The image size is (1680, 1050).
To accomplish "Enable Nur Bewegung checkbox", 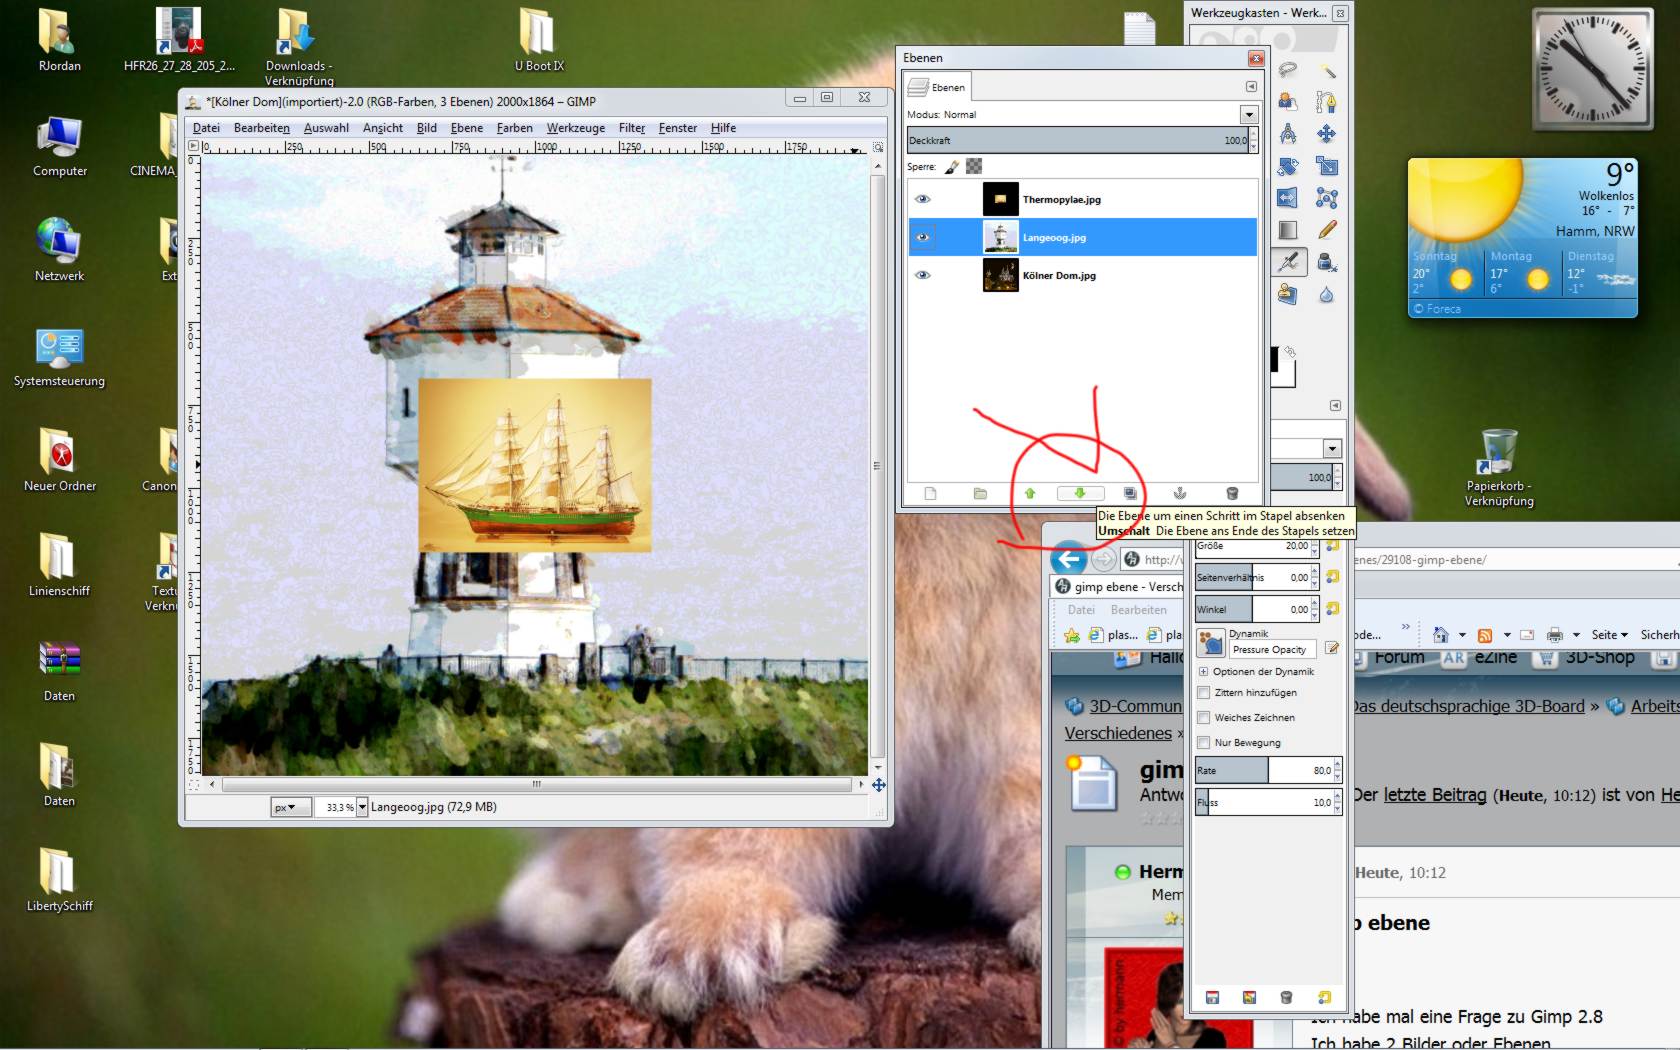I will (x=1204, y=742).
